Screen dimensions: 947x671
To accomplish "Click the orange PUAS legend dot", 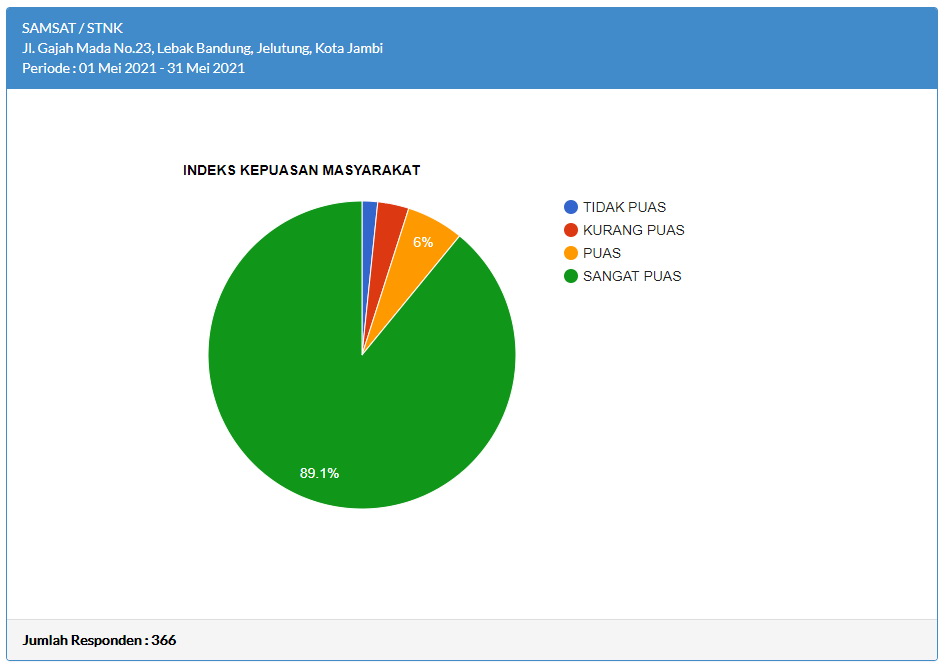I will point(571,253).
